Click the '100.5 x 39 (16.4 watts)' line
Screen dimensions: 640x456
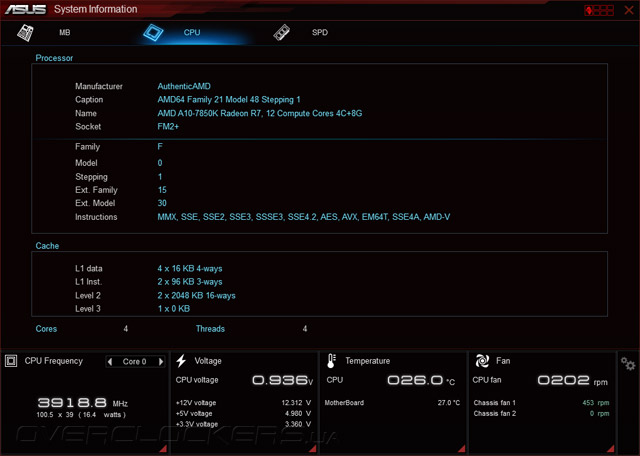pyautogui.click(x=81, y=415)
